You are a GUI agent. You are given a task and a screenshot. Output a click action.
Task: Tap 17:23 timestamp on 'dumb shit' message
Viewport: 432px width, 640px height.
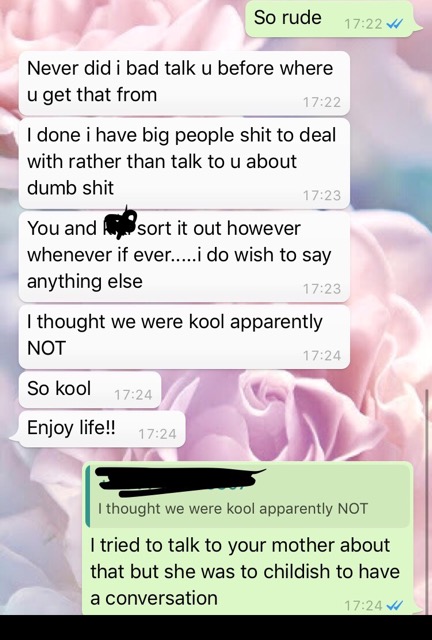(322, 196)
